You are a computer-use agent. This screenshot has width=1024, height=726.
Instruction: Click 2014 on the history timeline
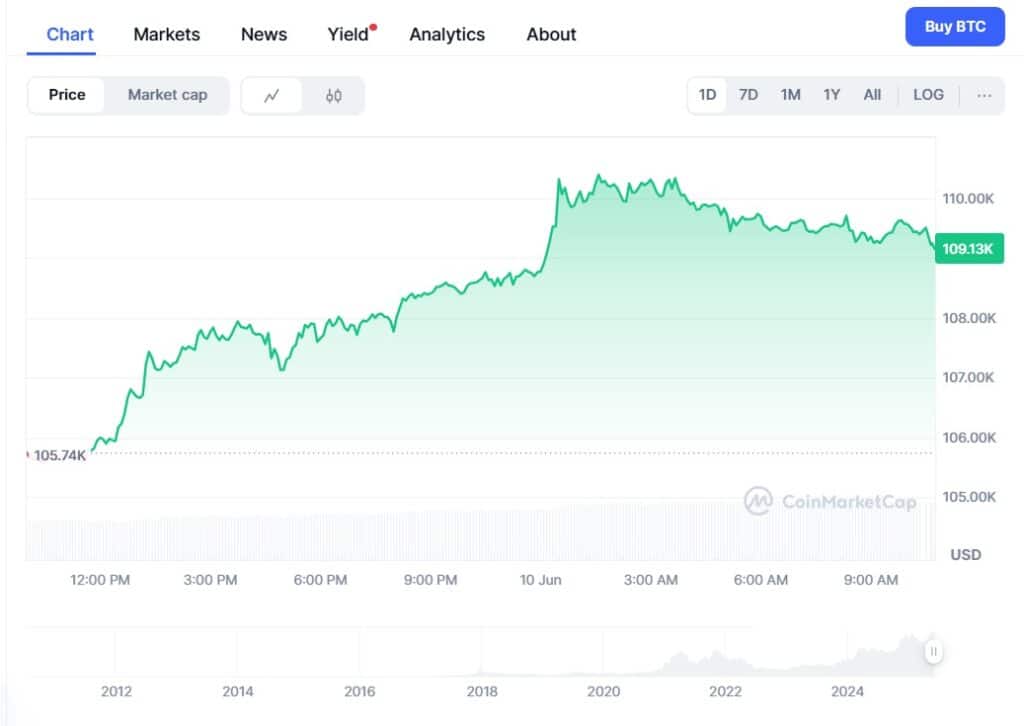pyautogui.click(x=238, y=691)
